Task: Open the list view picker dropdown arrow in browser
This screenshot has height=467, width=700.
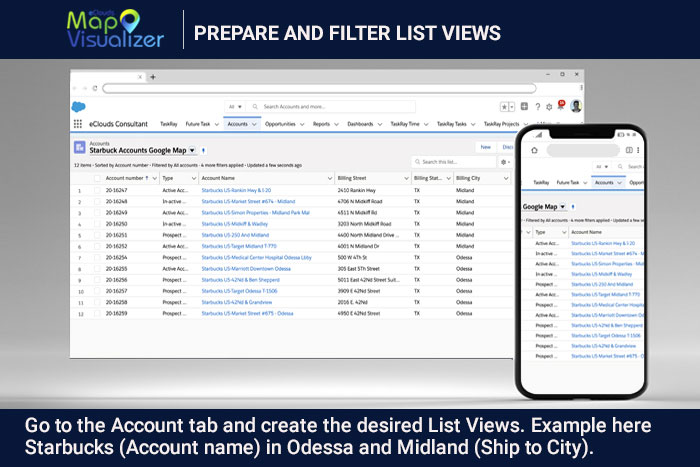Action: 192,150
